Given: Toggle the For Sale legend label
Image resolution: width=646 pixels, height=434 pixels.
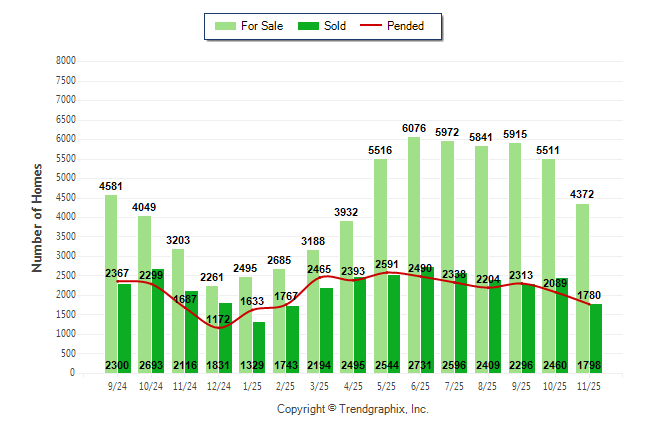Looking at the screenshot, I should click(262, 26).
